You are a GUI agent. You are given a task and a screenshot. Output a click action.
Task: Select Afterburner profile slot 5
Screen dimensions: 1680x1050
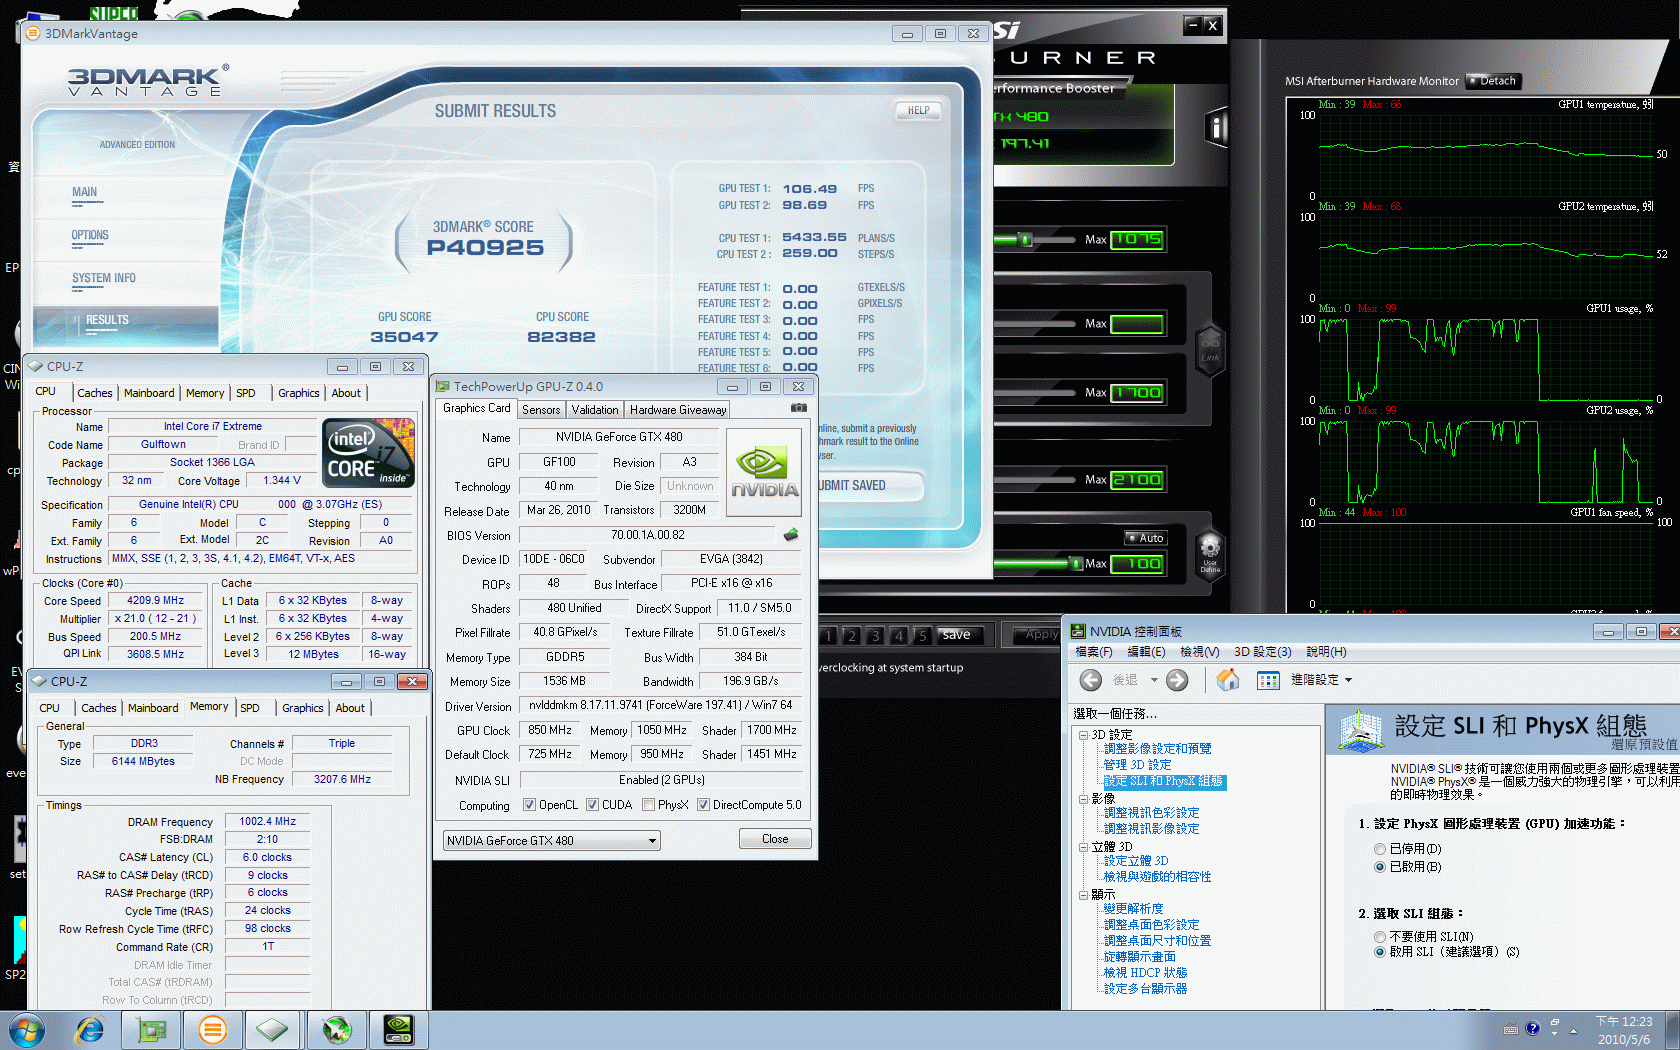[x=922, y=635]
